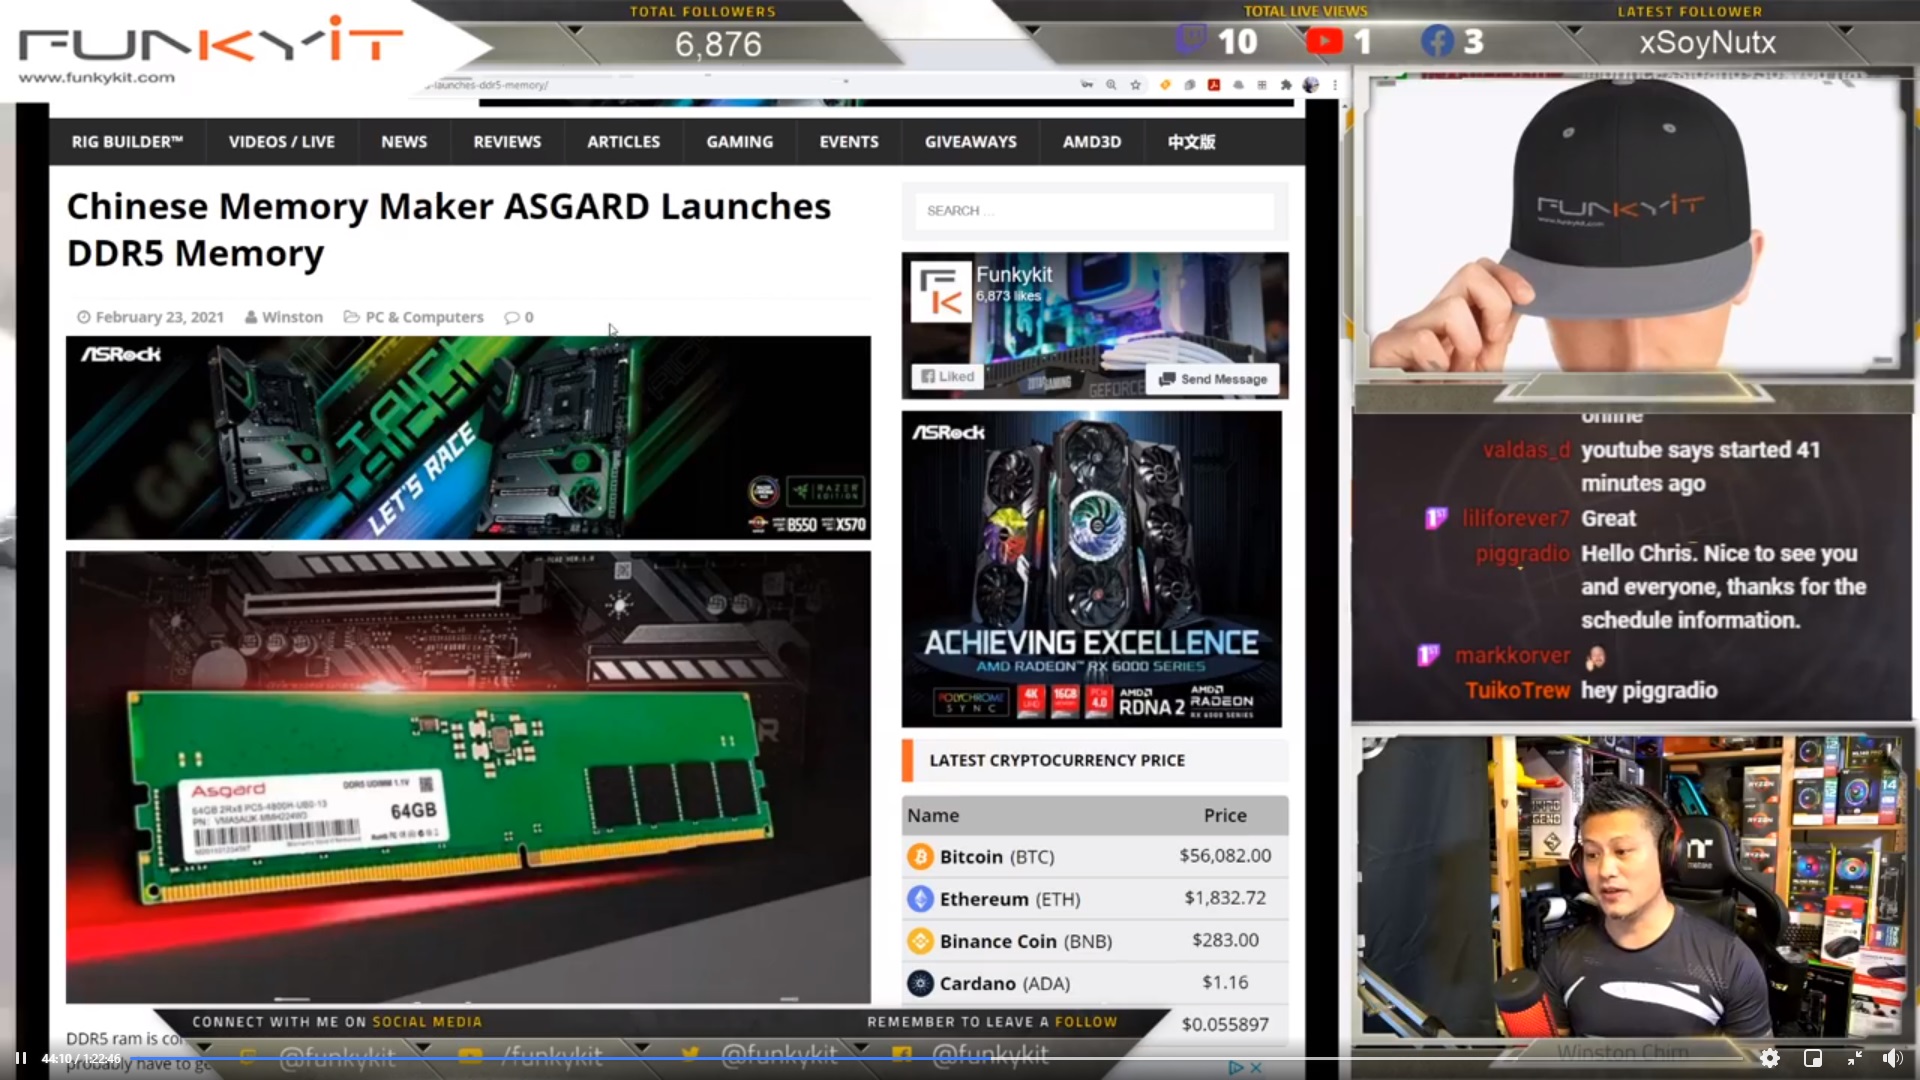Click chat username valdas_d
Screen dimensions: 1920x1080
click(1526, 450)
